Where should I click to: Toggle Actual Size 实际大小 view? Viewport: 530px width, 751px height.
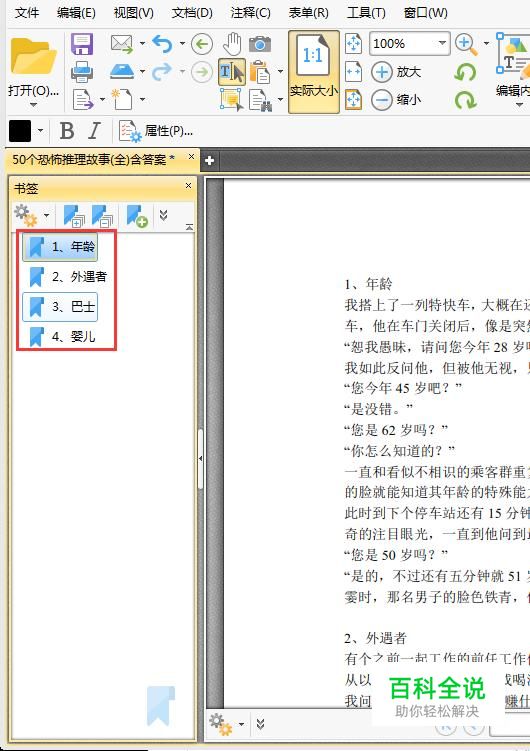pyautogui.click(x=314, y=72)
